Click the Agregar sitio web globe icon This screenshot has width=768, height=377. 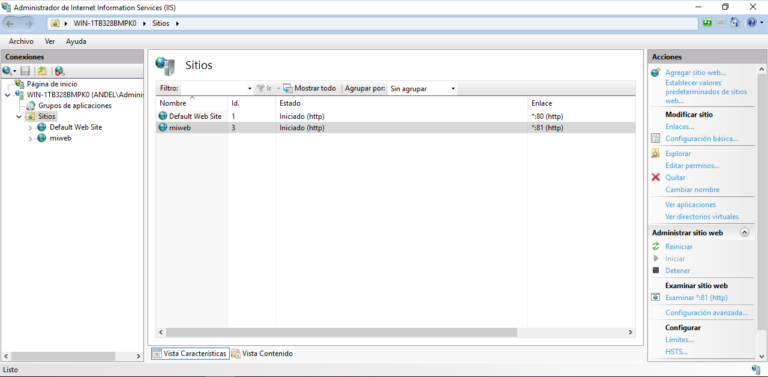coord(656,72)
